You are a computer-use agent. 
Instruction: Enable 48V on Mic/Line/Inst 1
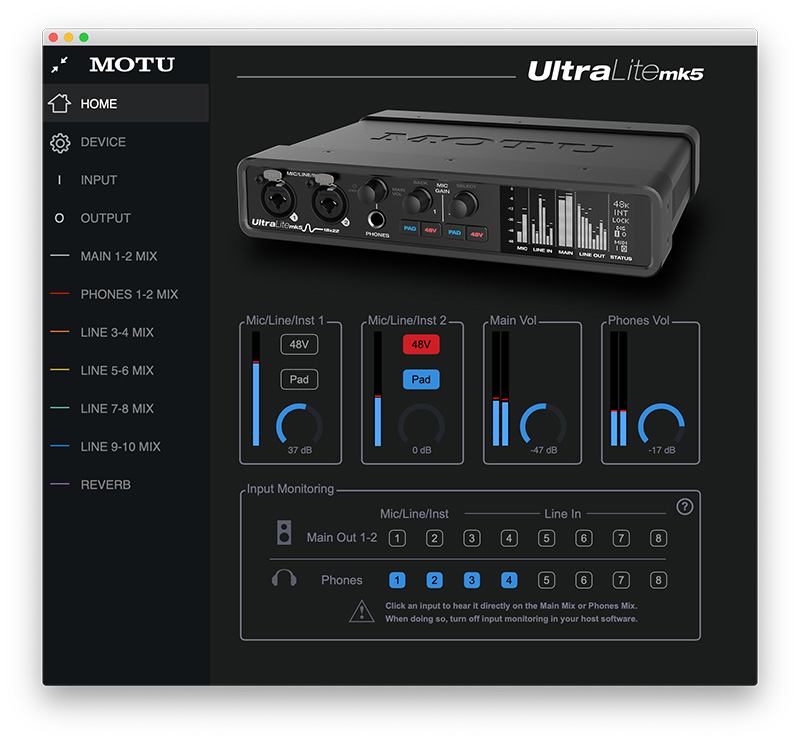(299, 344)
